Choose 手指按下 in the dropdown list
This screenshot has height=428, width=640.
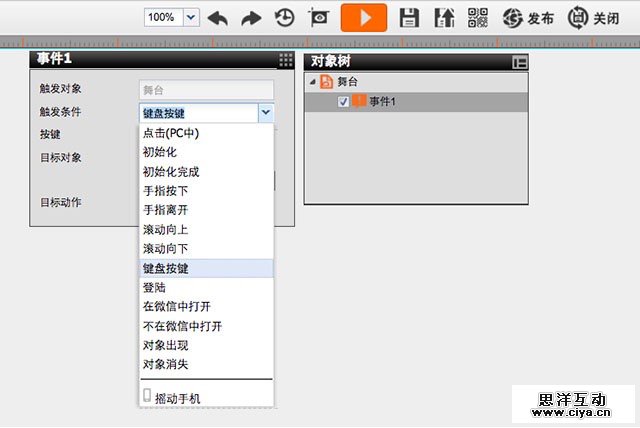(x=164, y=191)
